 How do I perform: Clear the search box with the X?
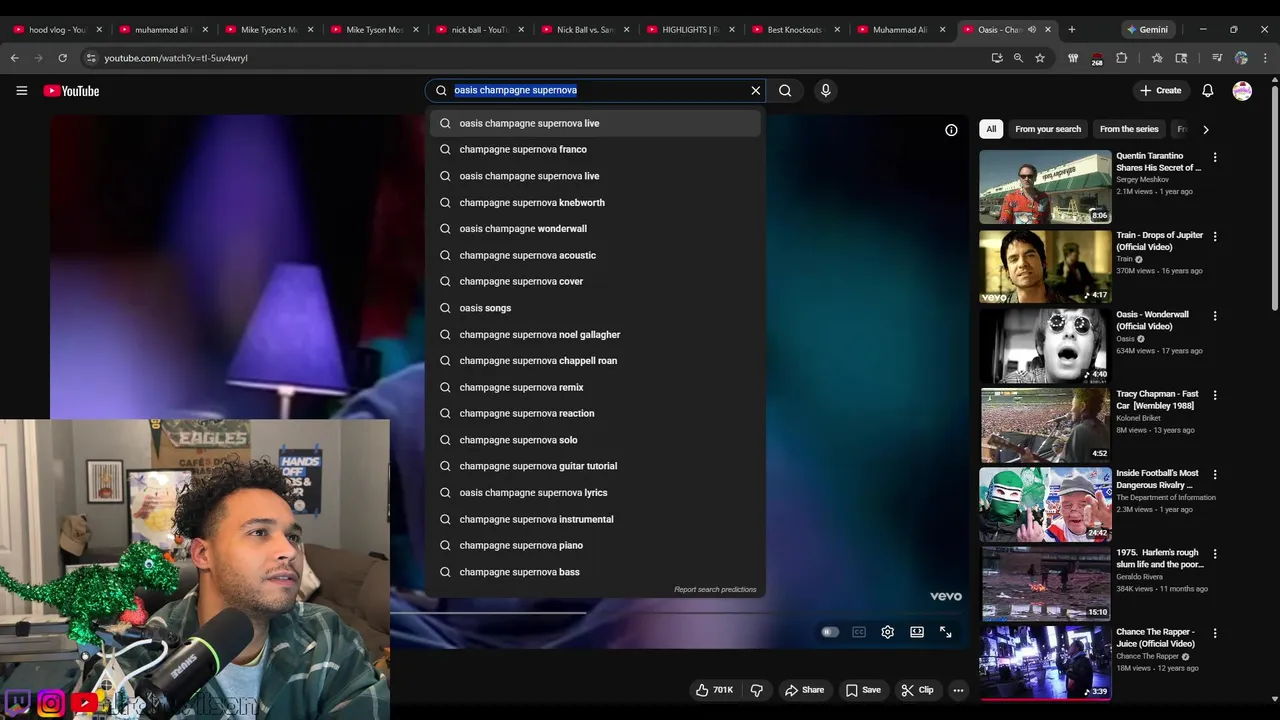pyautogui.click(x=756, y=90)
